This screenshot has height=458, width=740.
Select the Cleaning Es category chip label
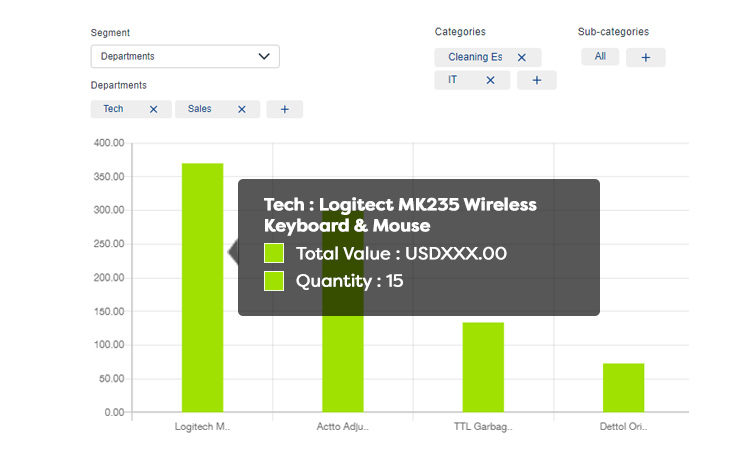(x=475, y=57)
